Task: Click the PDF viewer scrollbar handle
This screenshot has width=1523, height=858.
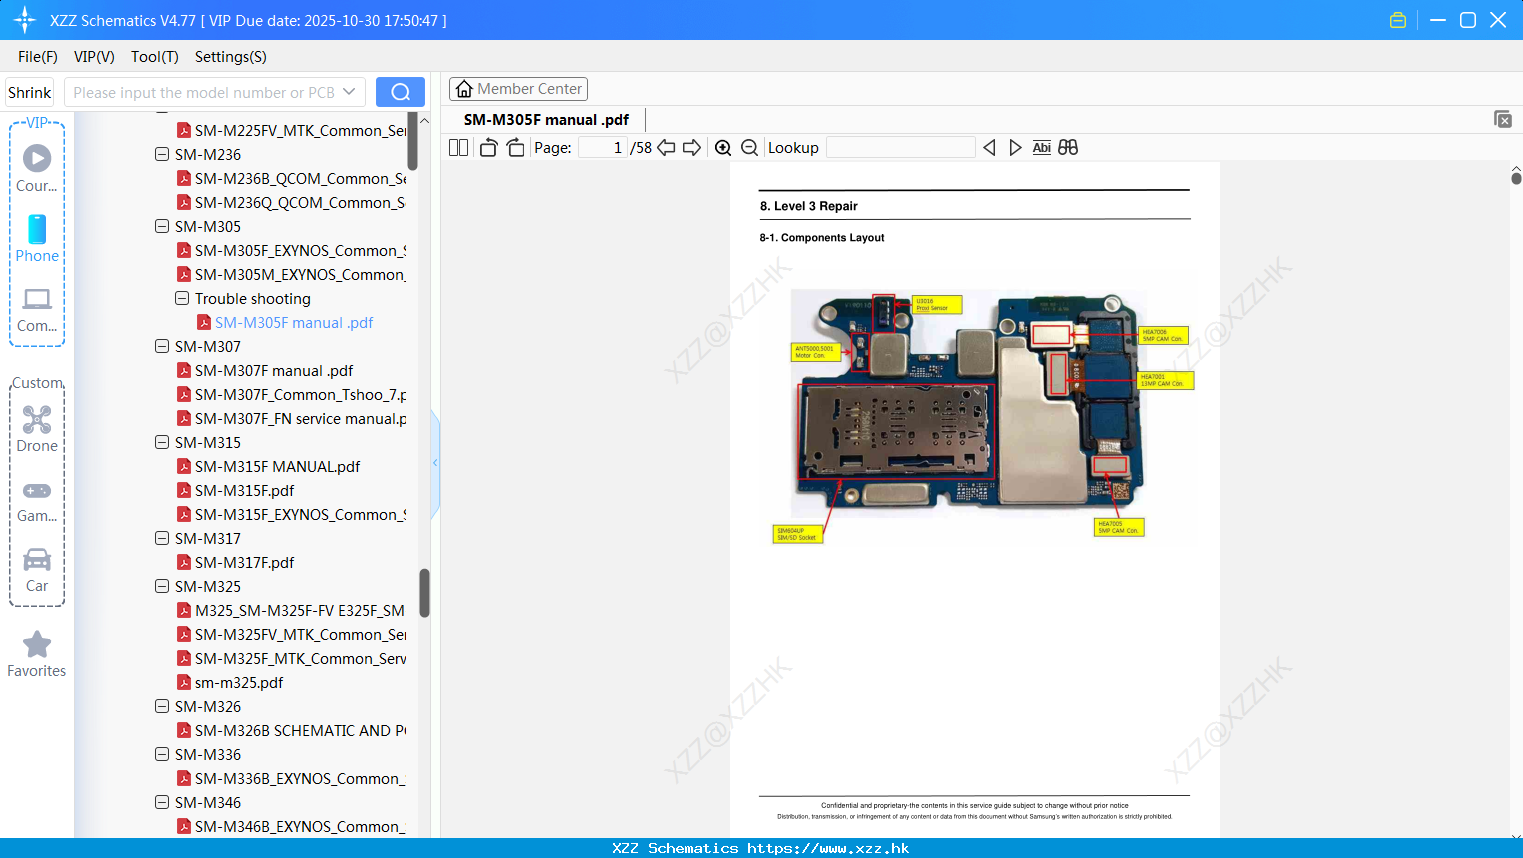Action: (1516, 178)
